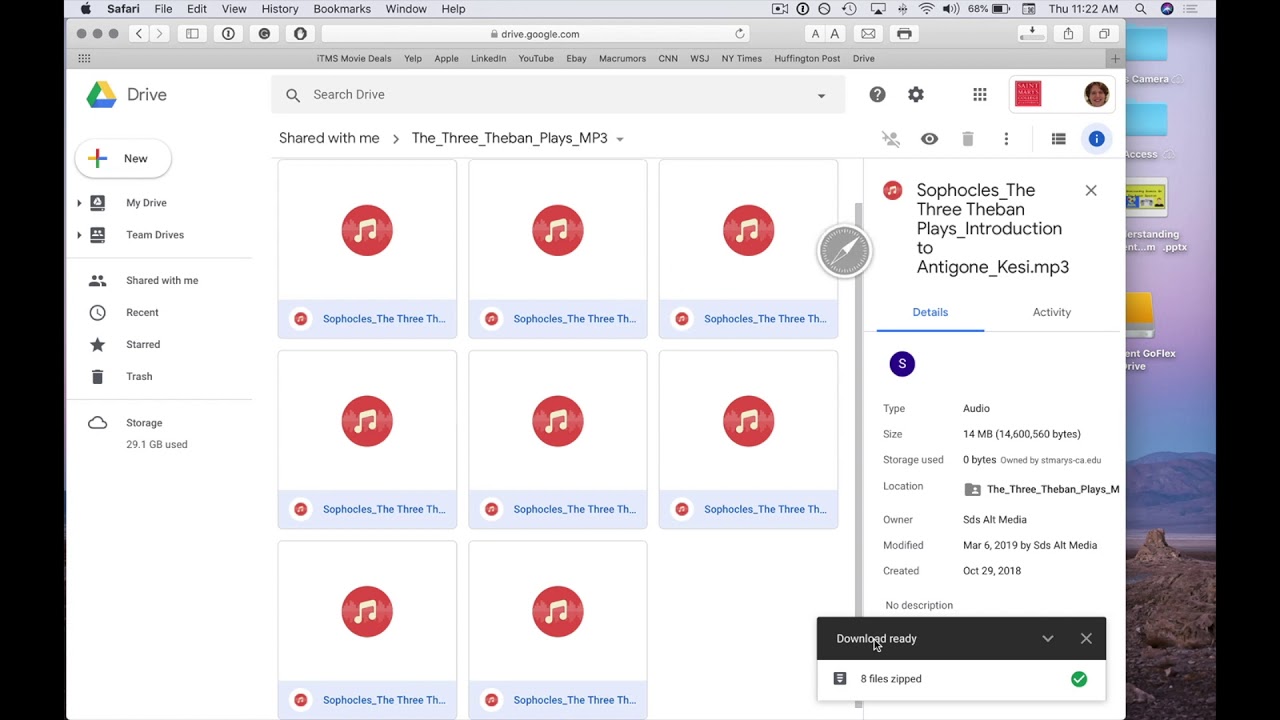Open NY Times bookmark
The height and width of the screenshot is (720, 1280).
coord(742,59)
